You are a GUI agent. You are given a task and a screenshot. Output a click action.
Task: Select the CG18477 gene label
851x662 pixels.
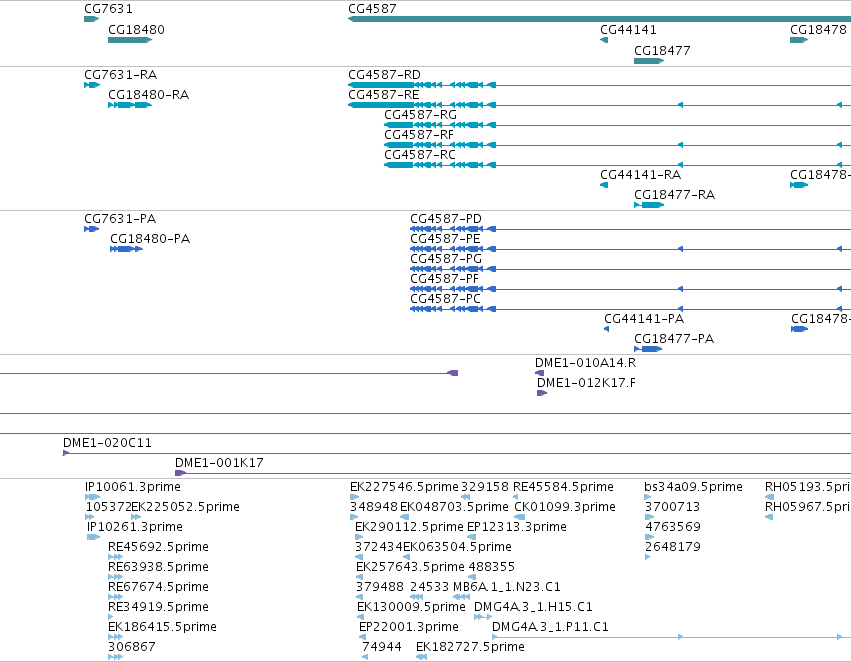click(x=662, y=50)
